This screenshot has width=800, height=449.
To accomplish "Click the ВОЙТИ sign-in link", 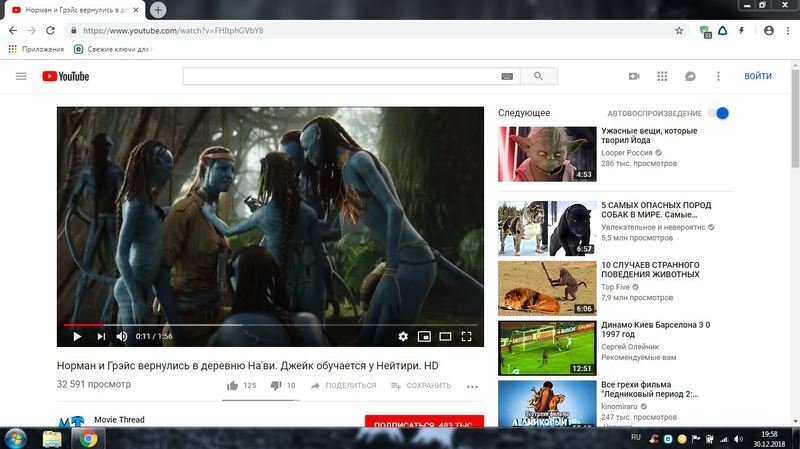I will pos(758,76).
